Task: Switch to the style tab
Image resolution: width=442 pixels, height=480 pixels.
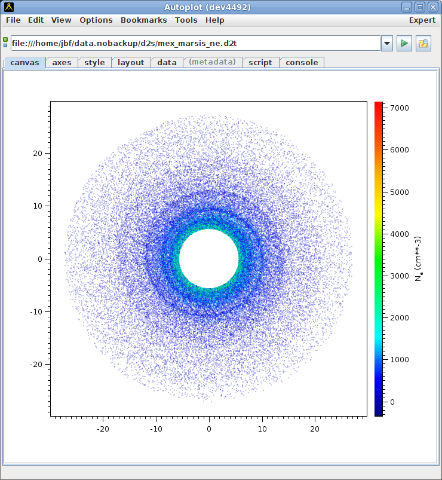Action: pyautogui.click(x=94, y=62)
